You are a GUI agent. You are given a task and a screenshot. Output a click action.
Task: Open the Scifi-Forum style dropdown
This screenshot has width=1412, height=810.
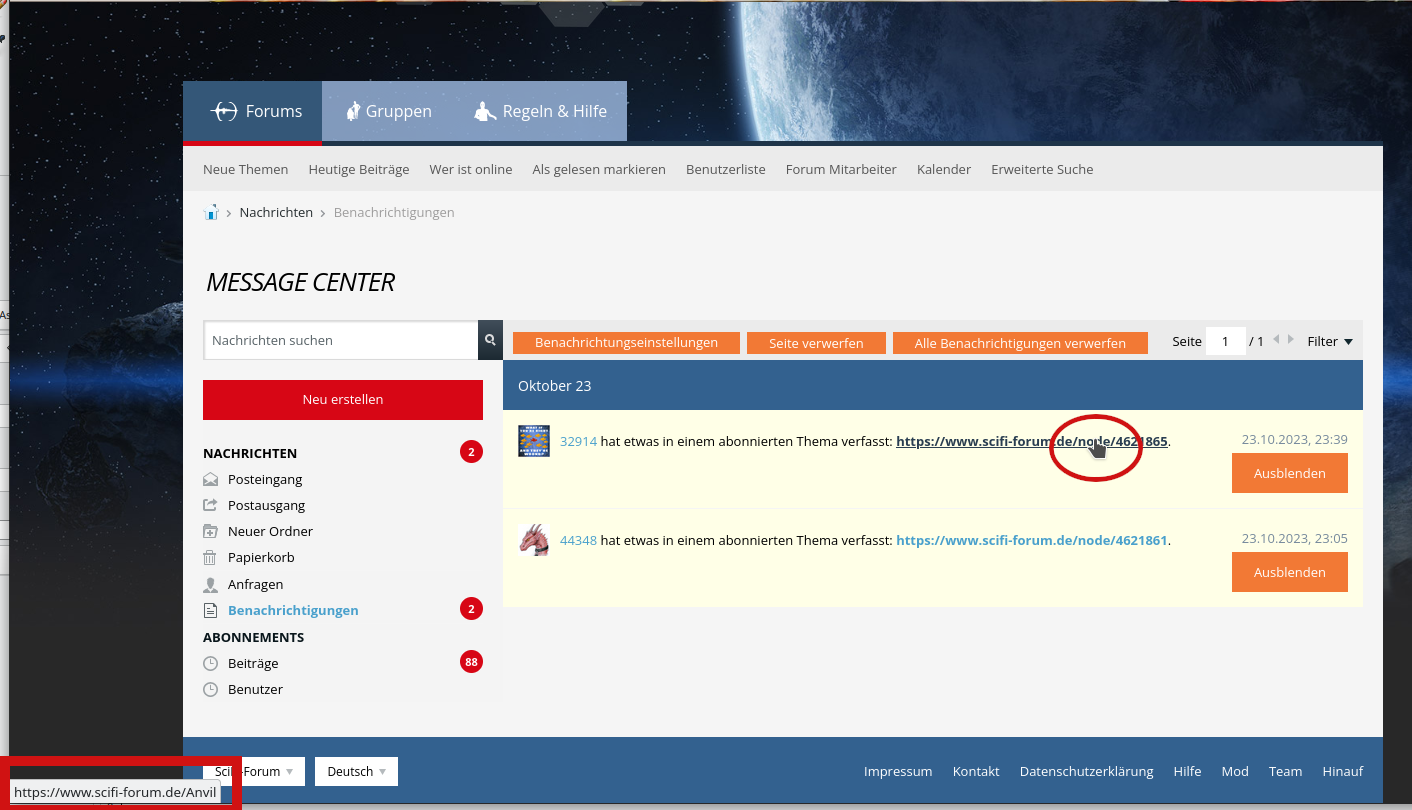click(254, 771)
